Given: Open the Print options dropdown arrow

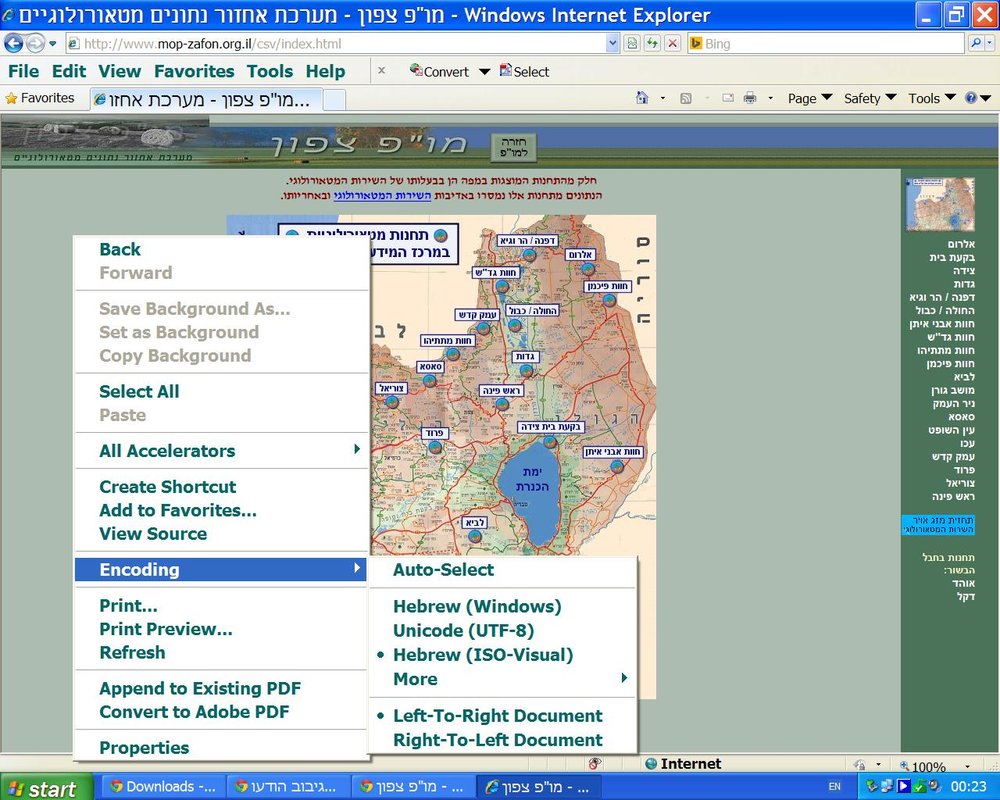Looking at the screenshot, I should pos(770,98).
